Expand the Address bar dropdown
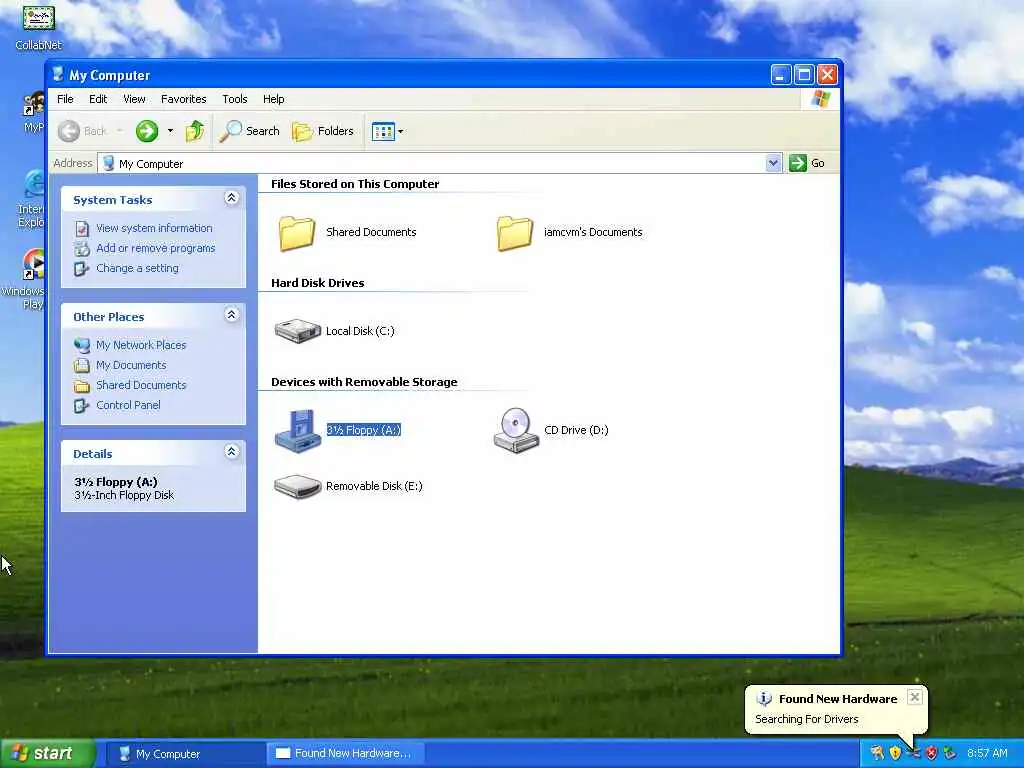Image resolution: width=1024 pixels, height=768 pixels. [773, 163]
